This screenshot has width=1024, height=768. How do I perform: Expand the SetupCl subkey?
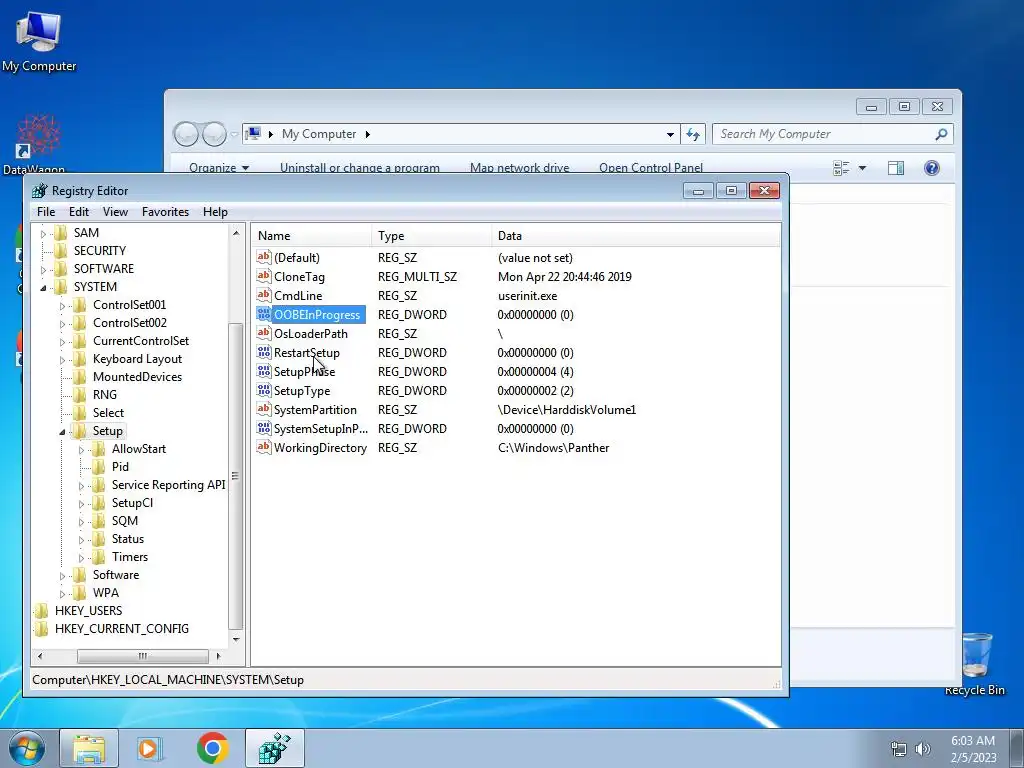81,504
